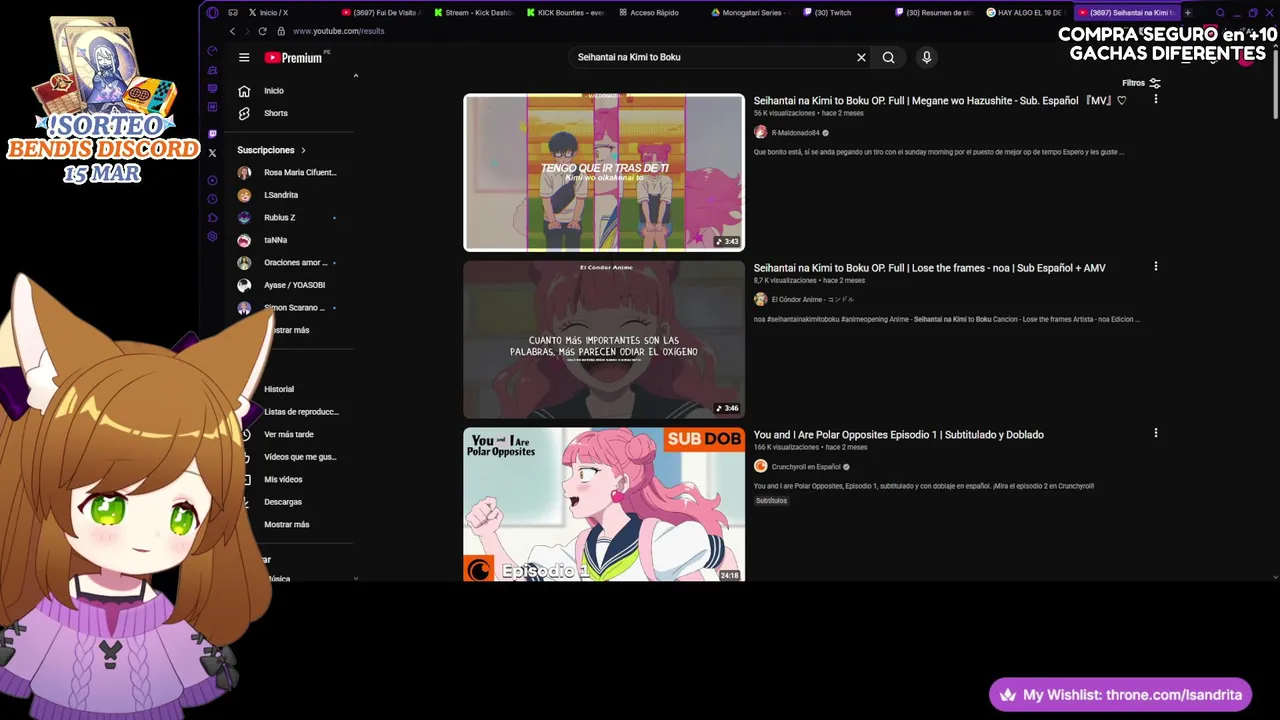Reload the page with refresh icon
The height and width of the screenshot is (720, 1280).
click(x=262, y=31)
